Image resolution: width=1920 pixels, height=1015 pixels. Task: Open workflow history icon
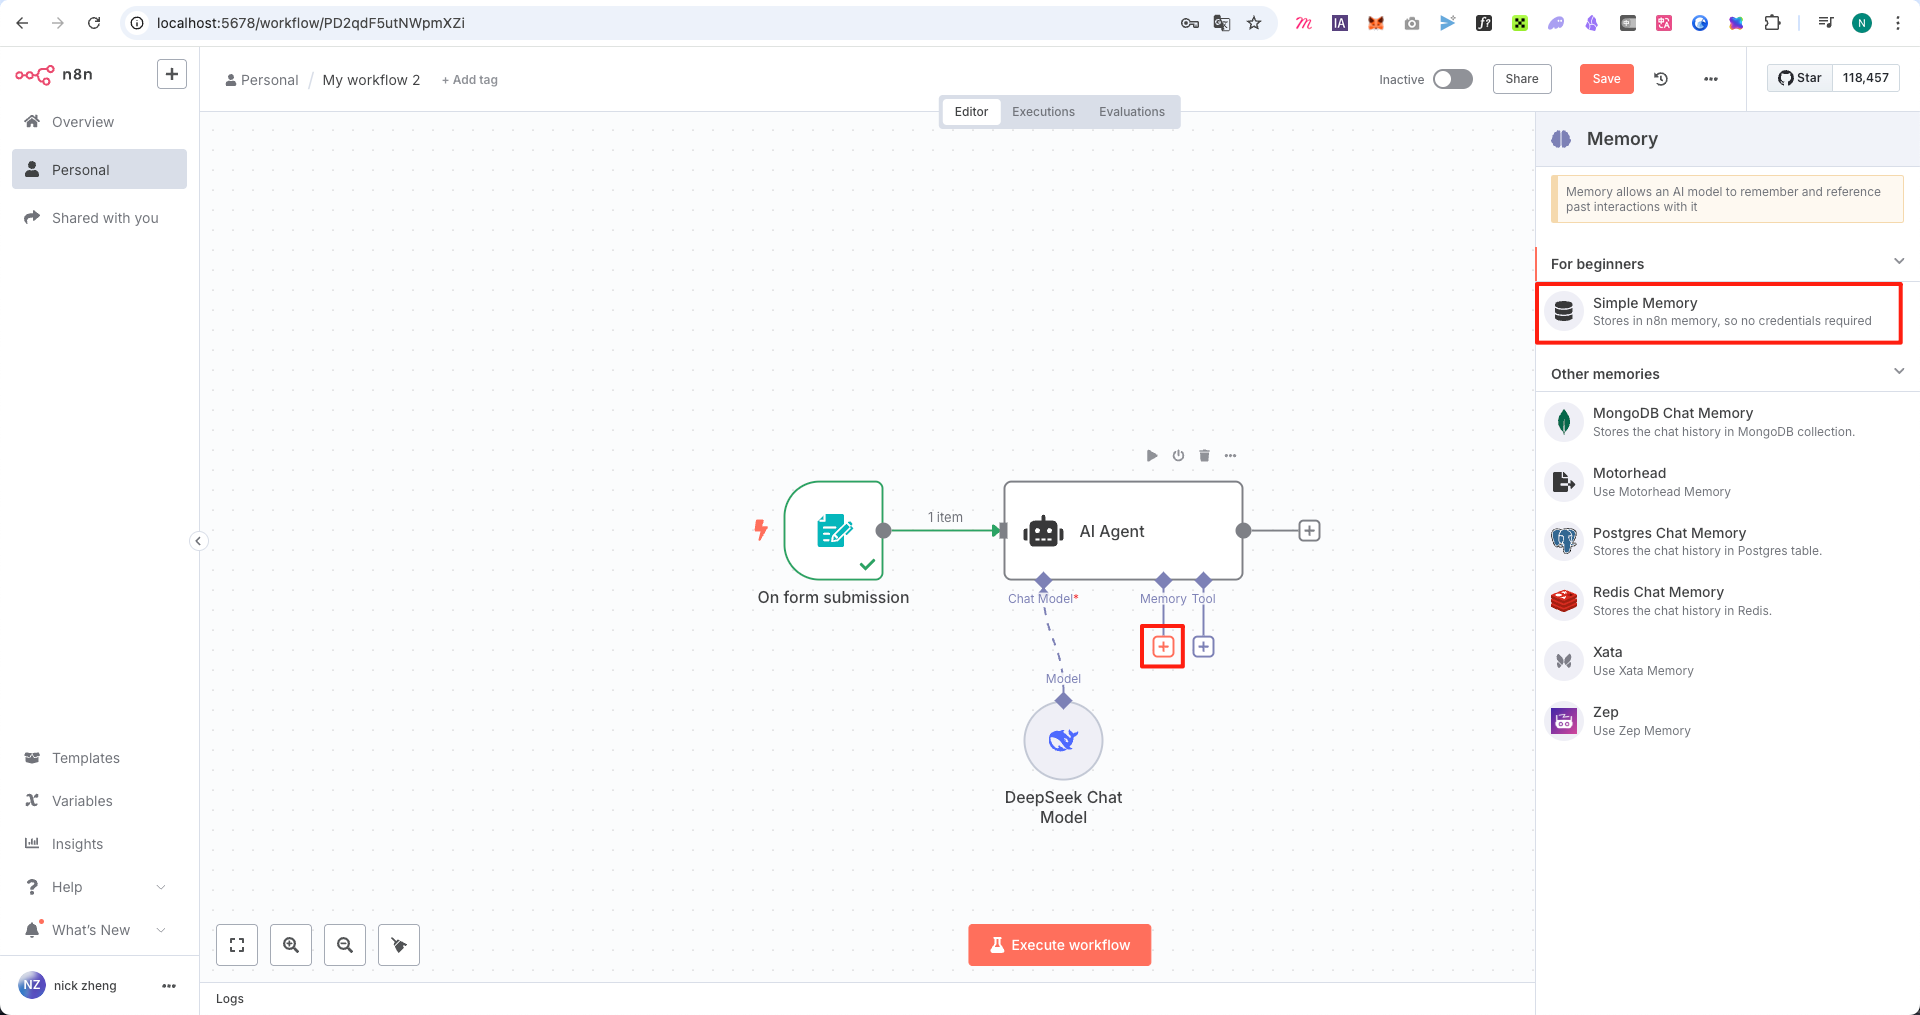tap(1661, 79)
